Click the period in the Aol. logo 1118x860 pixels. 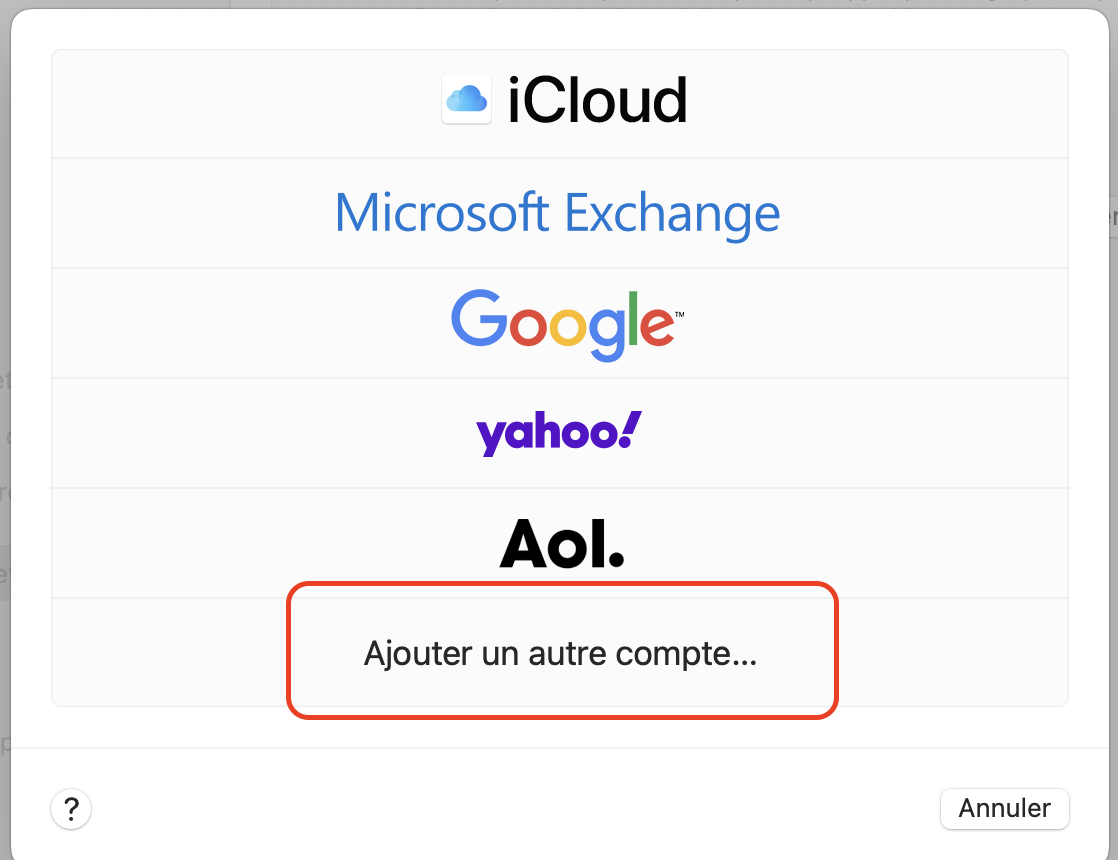tap(617, 559)
